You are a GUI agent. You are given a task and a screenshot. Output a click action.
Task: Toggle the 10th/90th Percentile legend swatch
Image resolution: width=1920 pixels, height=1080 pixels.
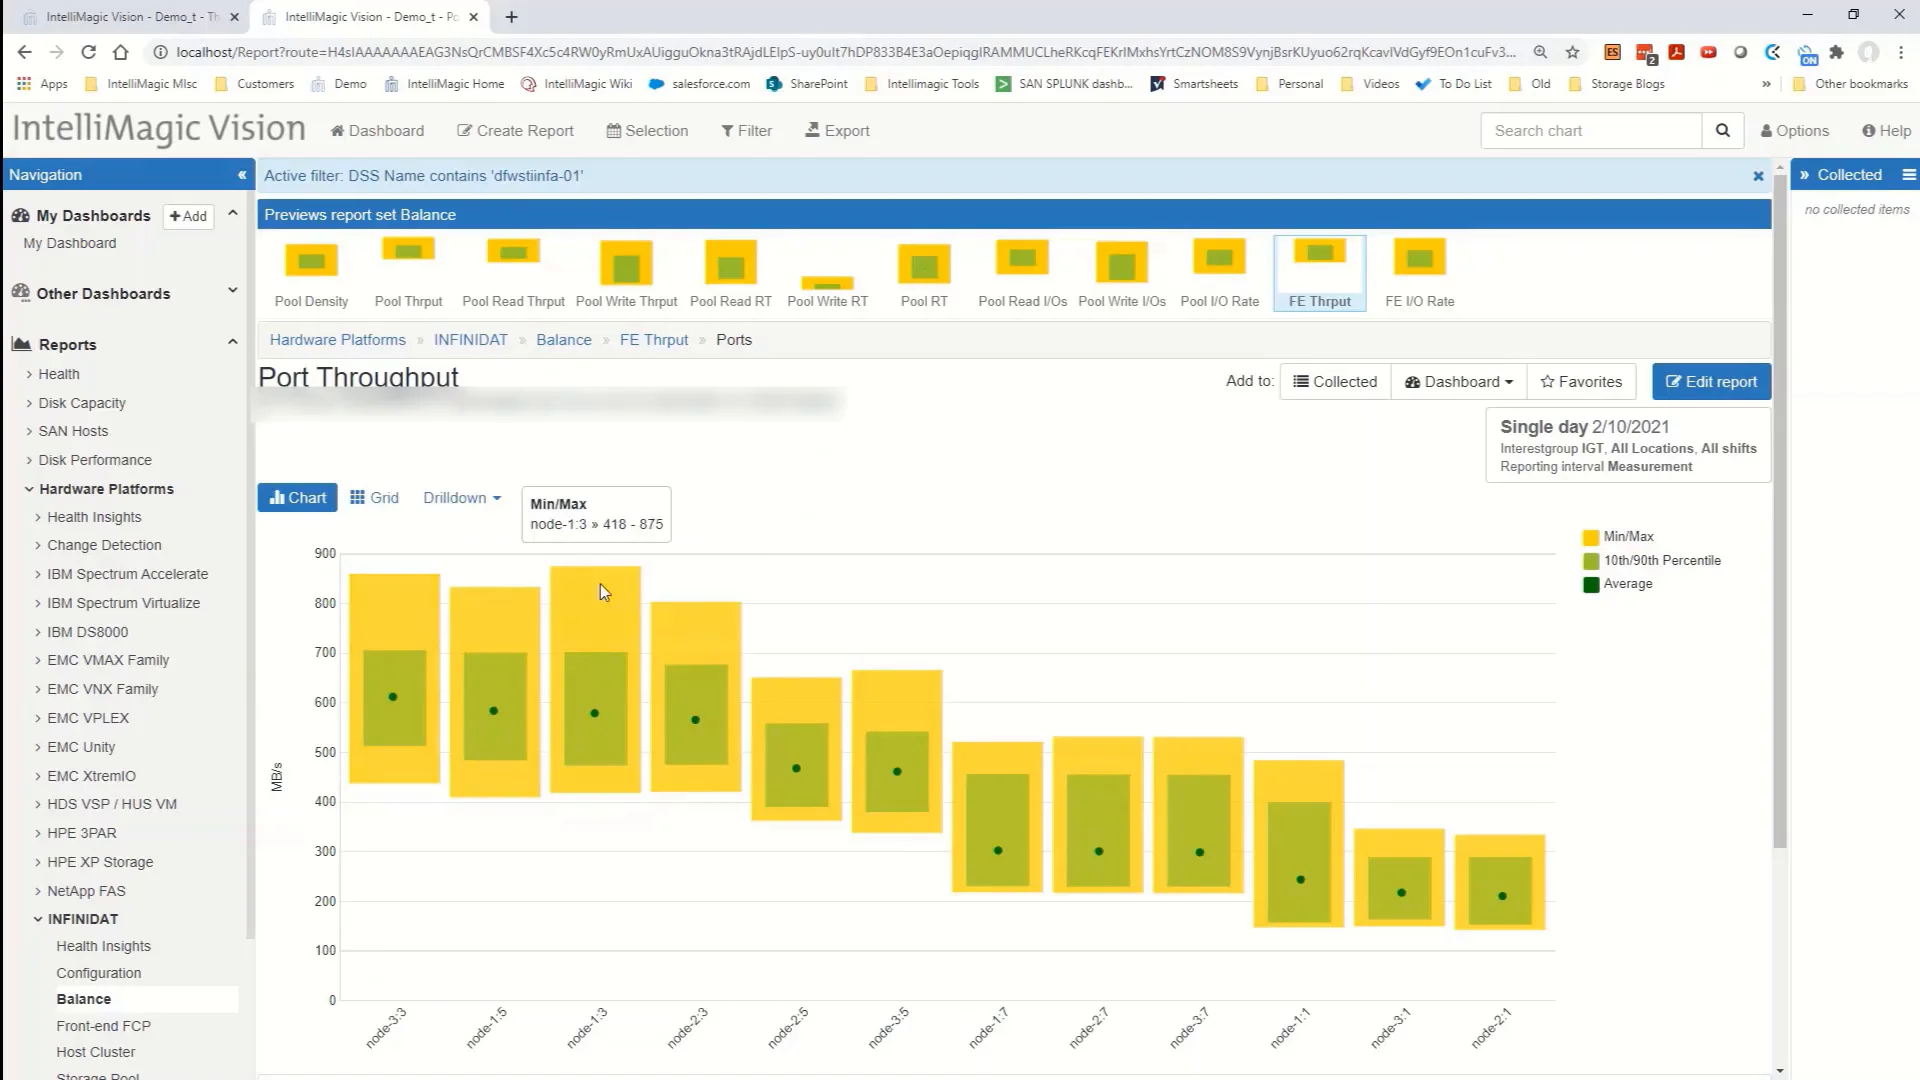tap(1591, 561)
